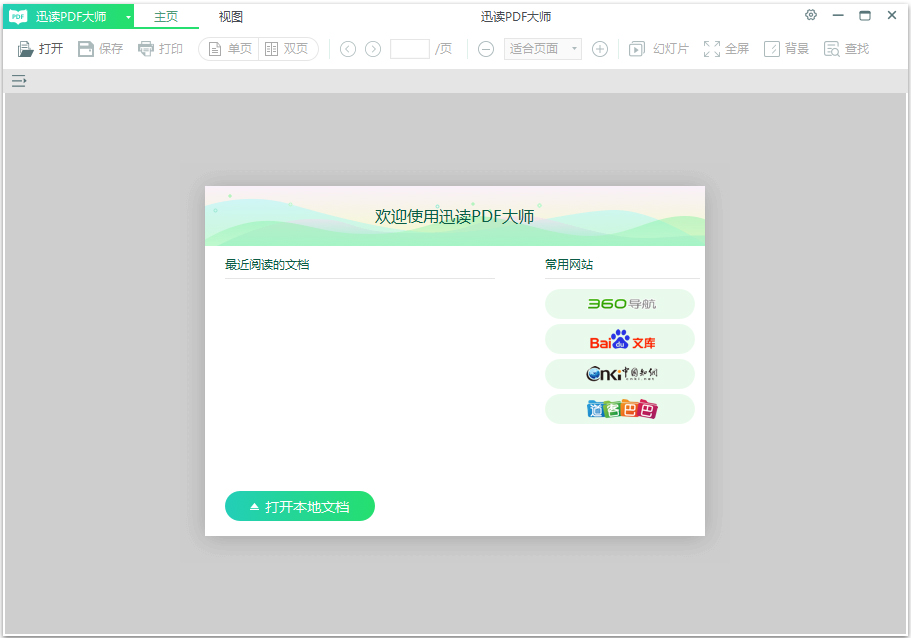
Task: Go to next page arrow
Action: pyautogui.click(x=373, y=49)
